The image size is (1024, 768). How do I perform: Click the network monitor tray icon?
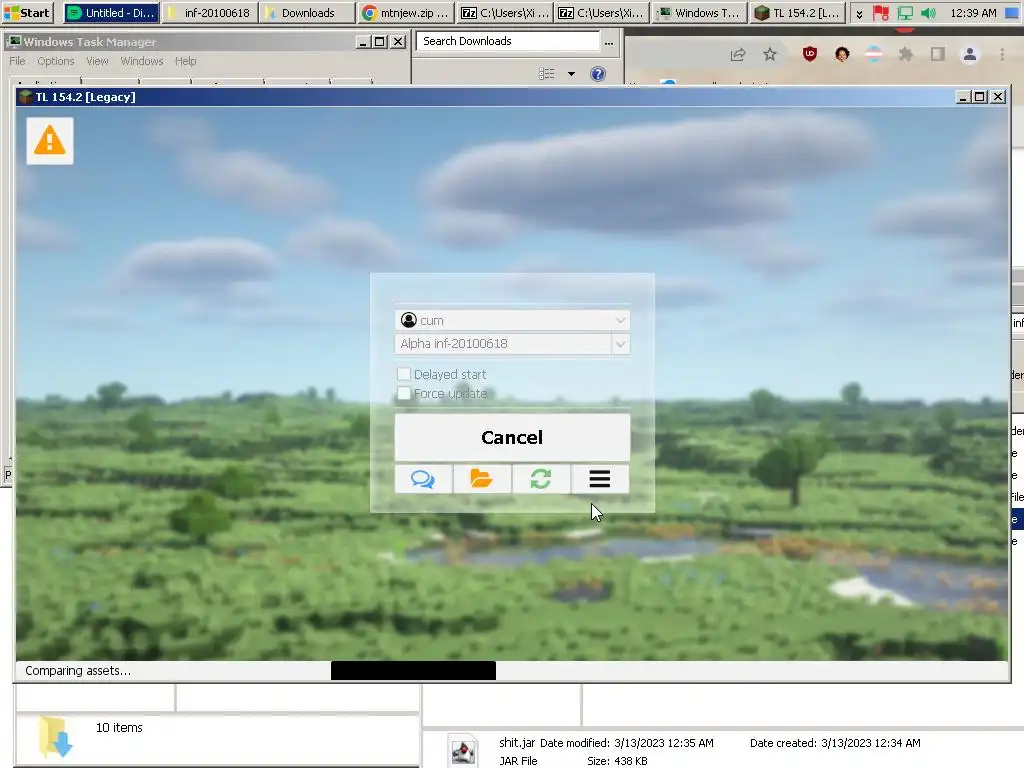click(x=905, y=13)
